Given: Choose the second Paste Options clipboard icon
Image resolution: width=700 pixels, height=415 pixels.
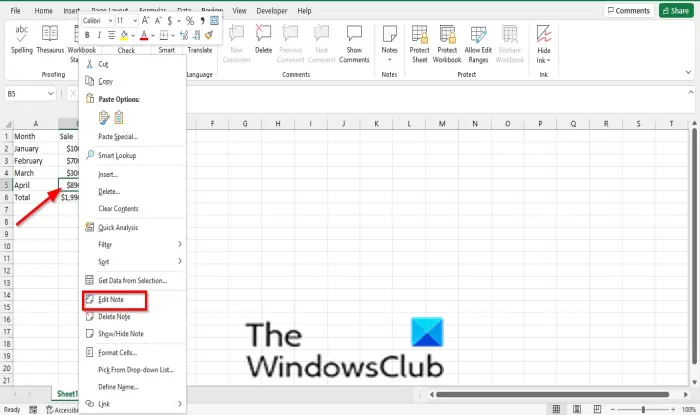Looking at the screenshot, I should tap(119, 117).
